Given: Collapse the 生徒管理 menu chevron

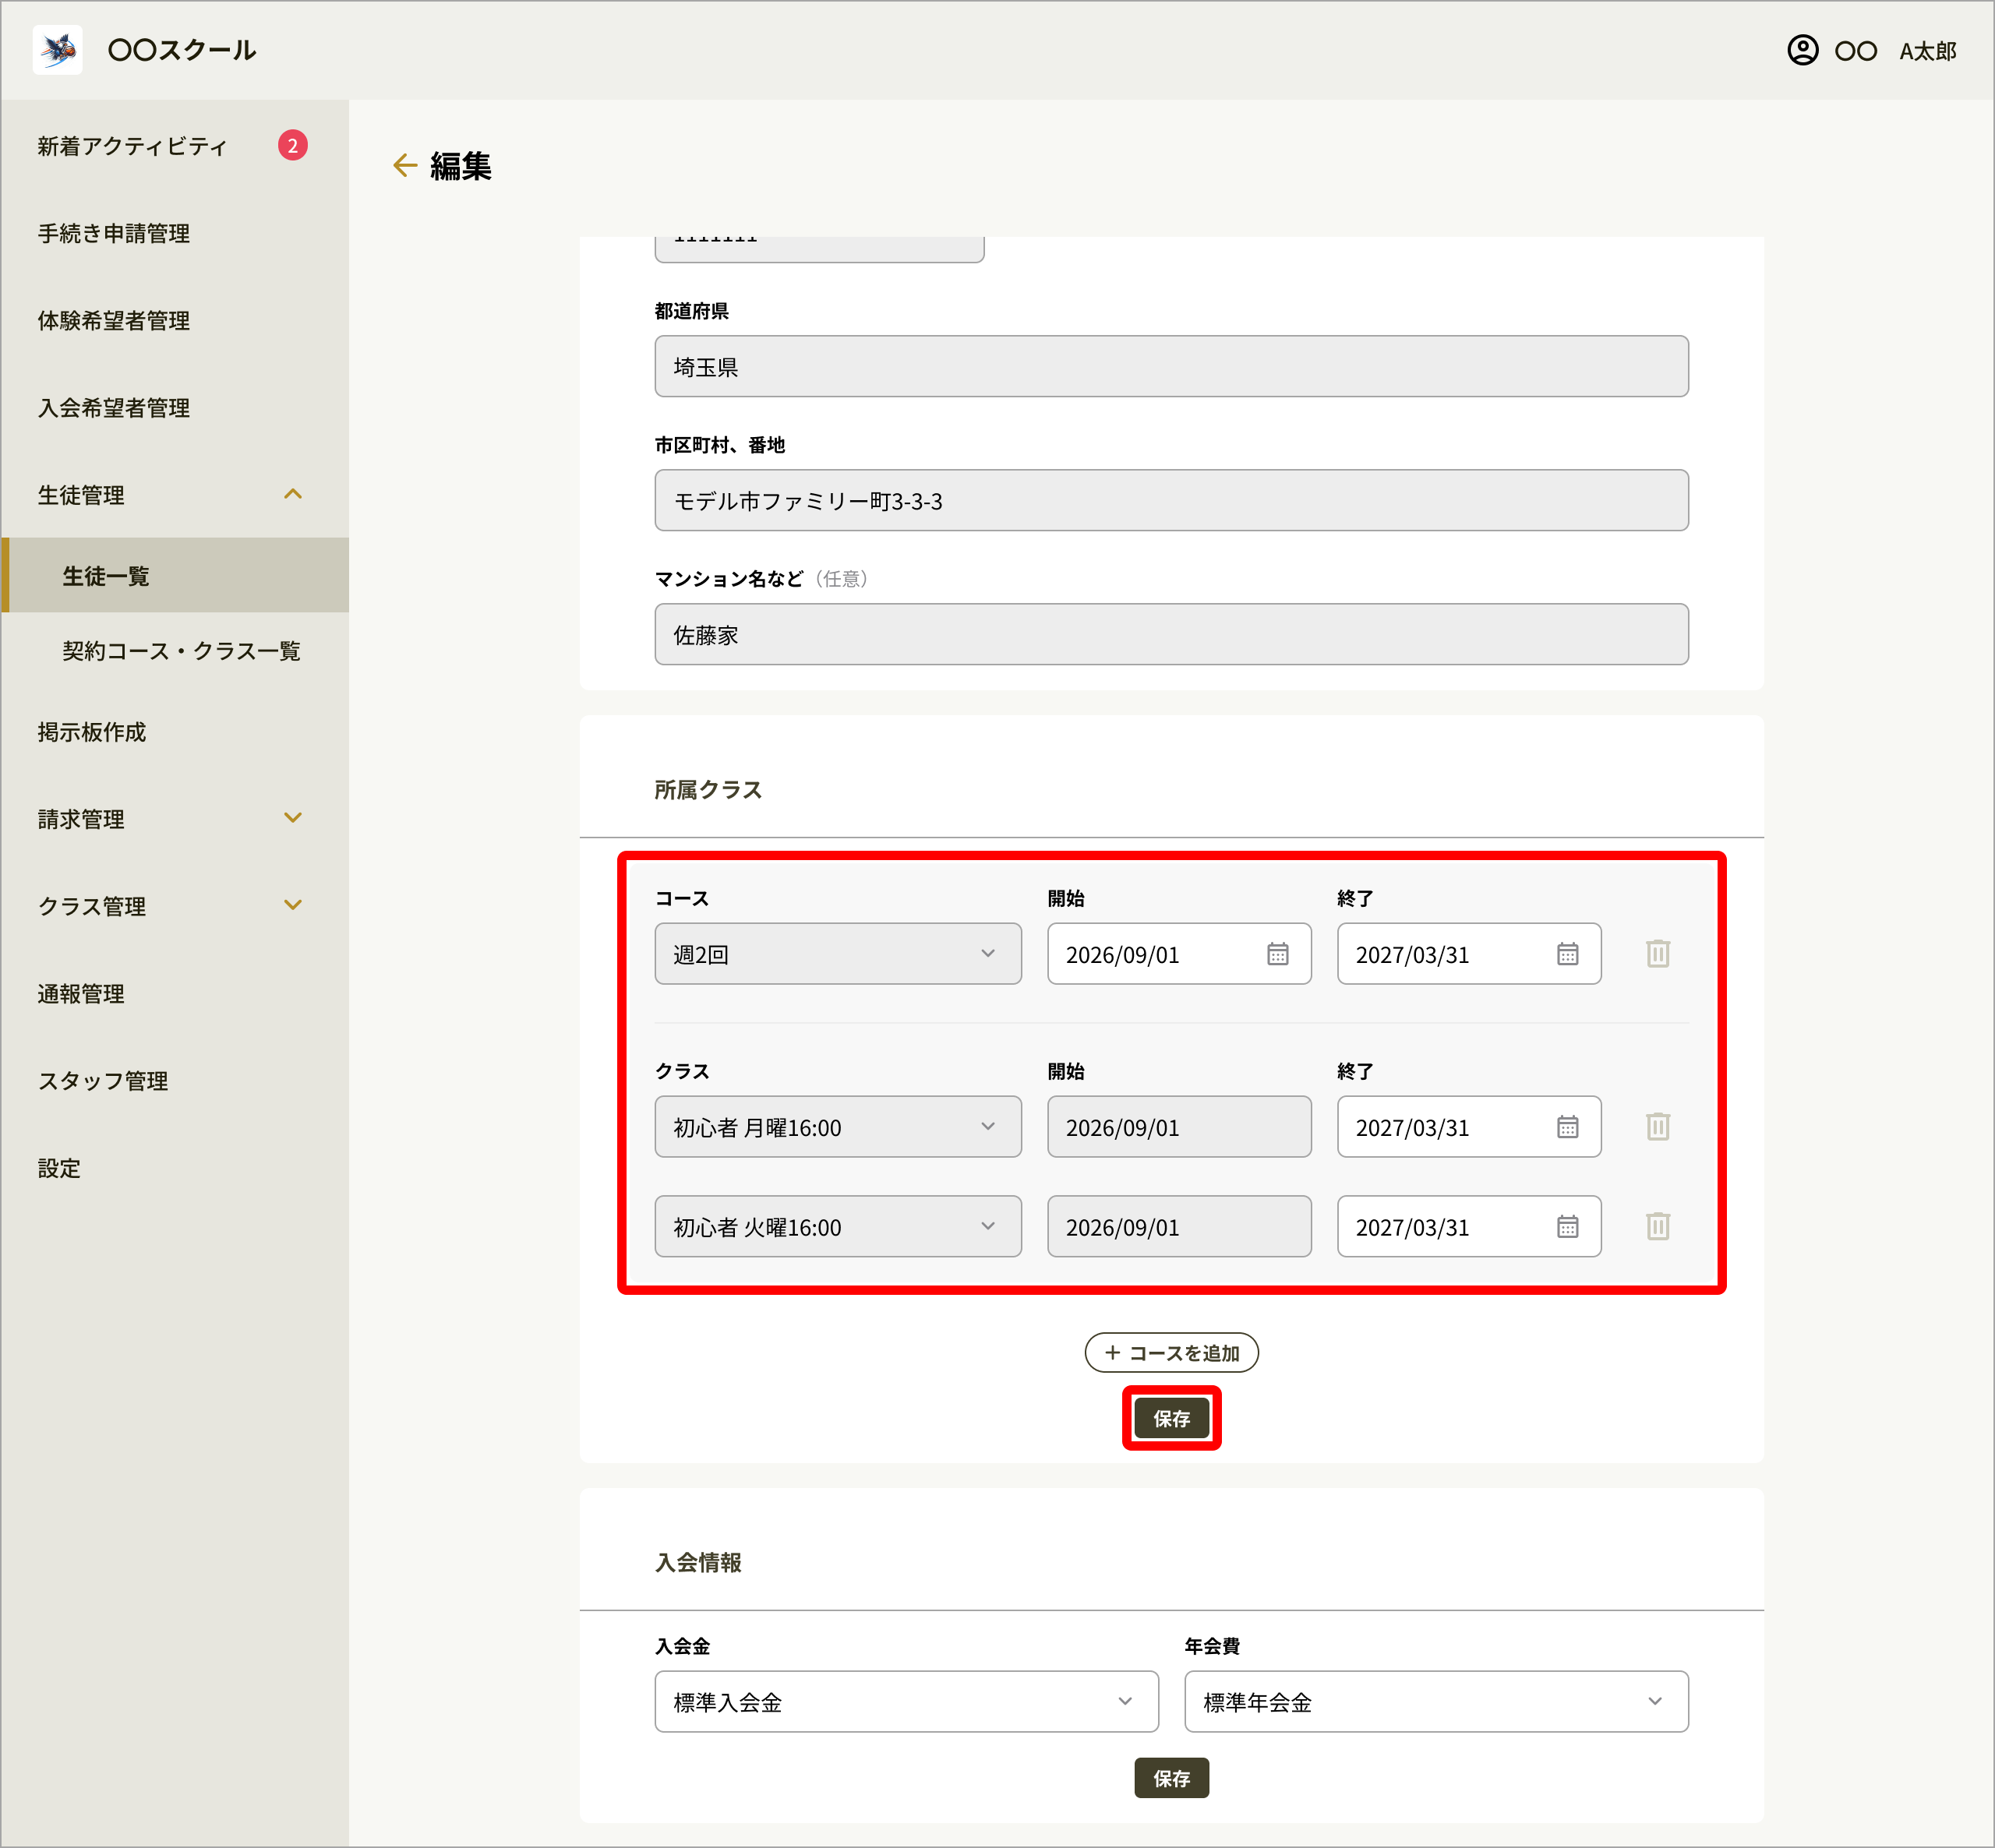Looking at the screenshot, I should point(292,494).
